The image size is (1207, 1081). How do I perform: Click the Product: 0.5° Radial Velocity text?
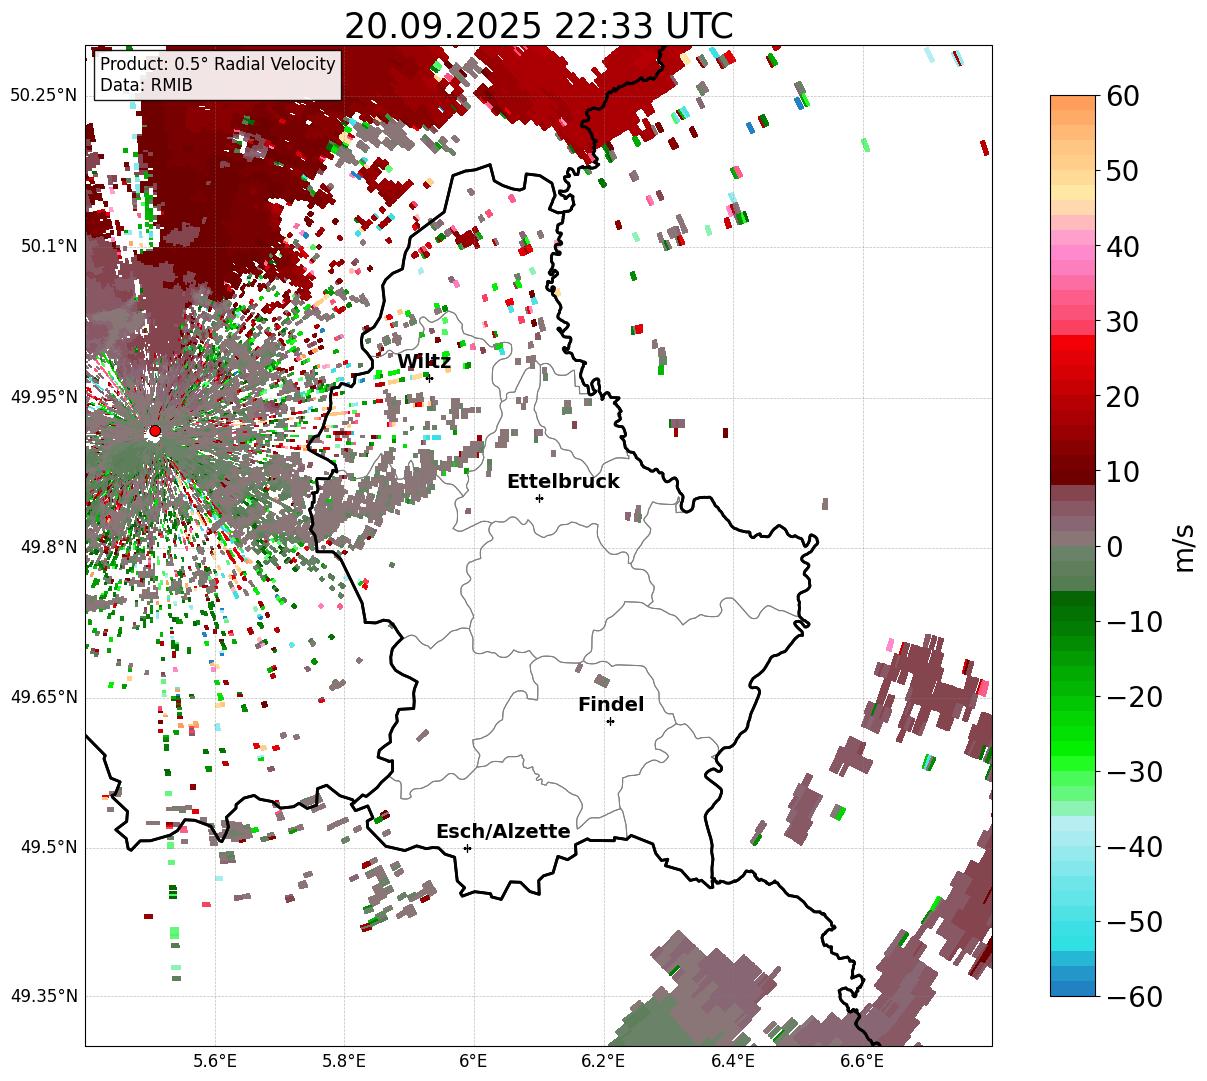pos(218,64)
